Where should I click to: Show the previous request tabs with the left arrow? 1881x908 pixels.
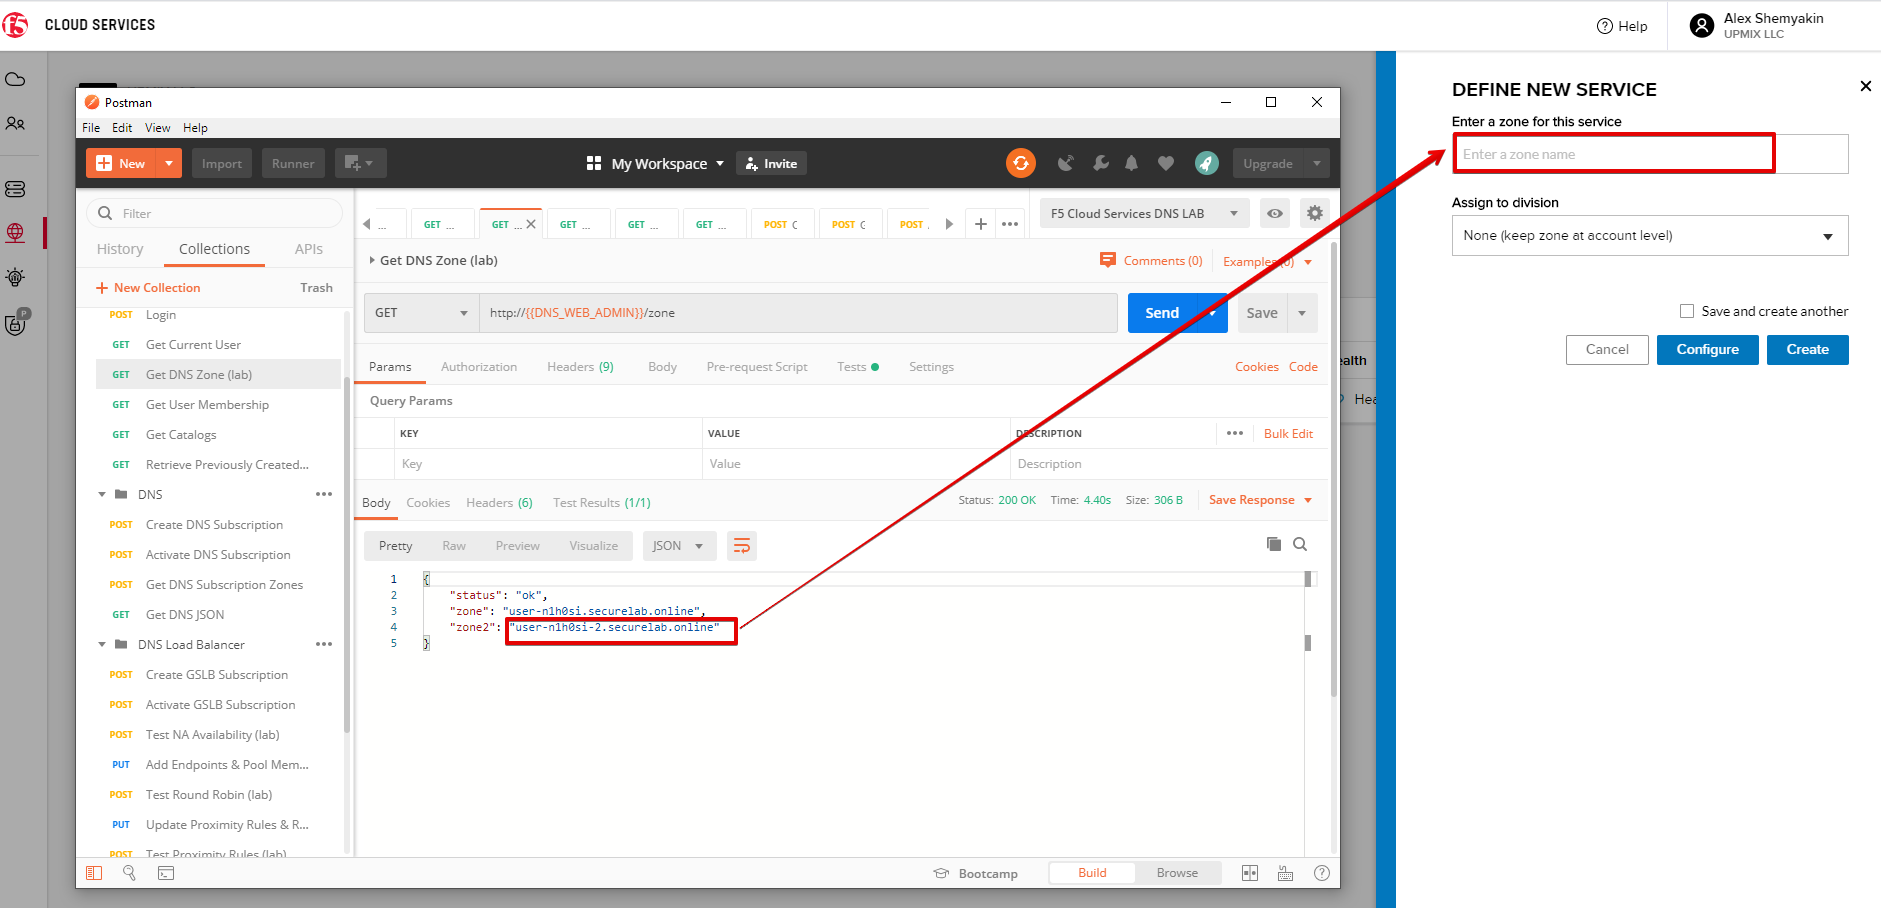coord(367,224)
